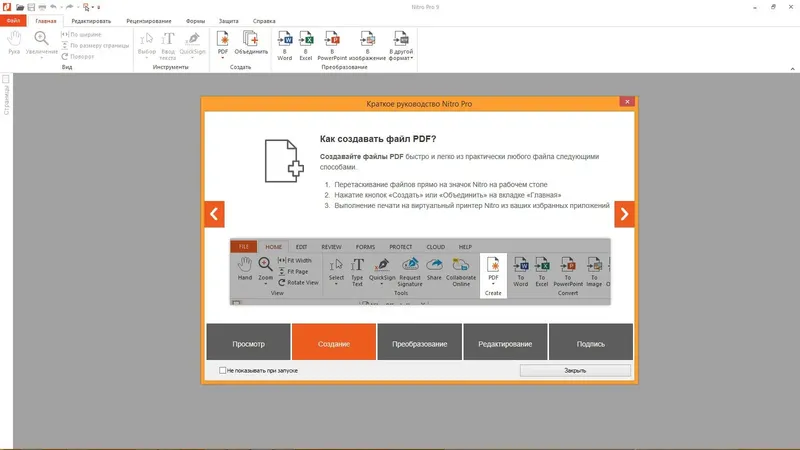Switch to the Формы ribbon tab
The image size is (800, 450).
tap(195, 21)
